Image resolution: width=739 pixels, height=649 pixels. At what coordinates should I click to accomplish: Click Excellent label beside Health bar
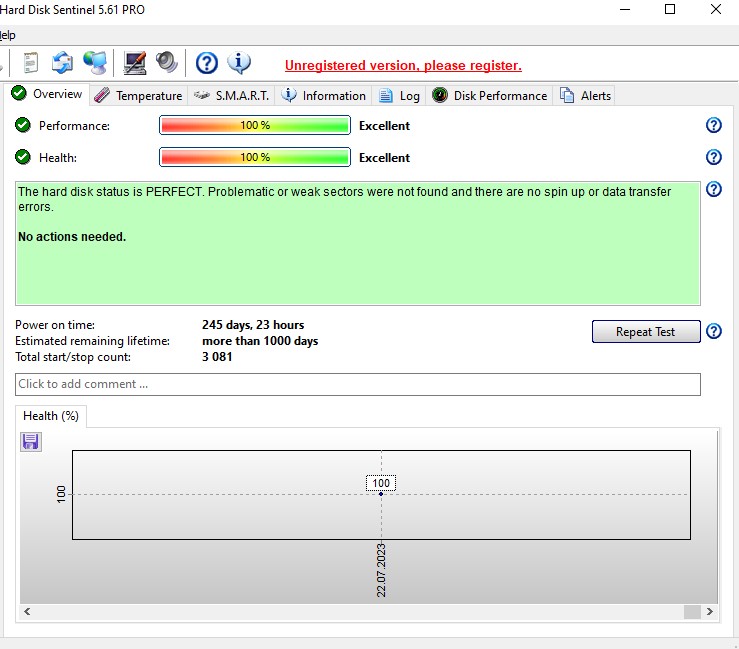385,158
